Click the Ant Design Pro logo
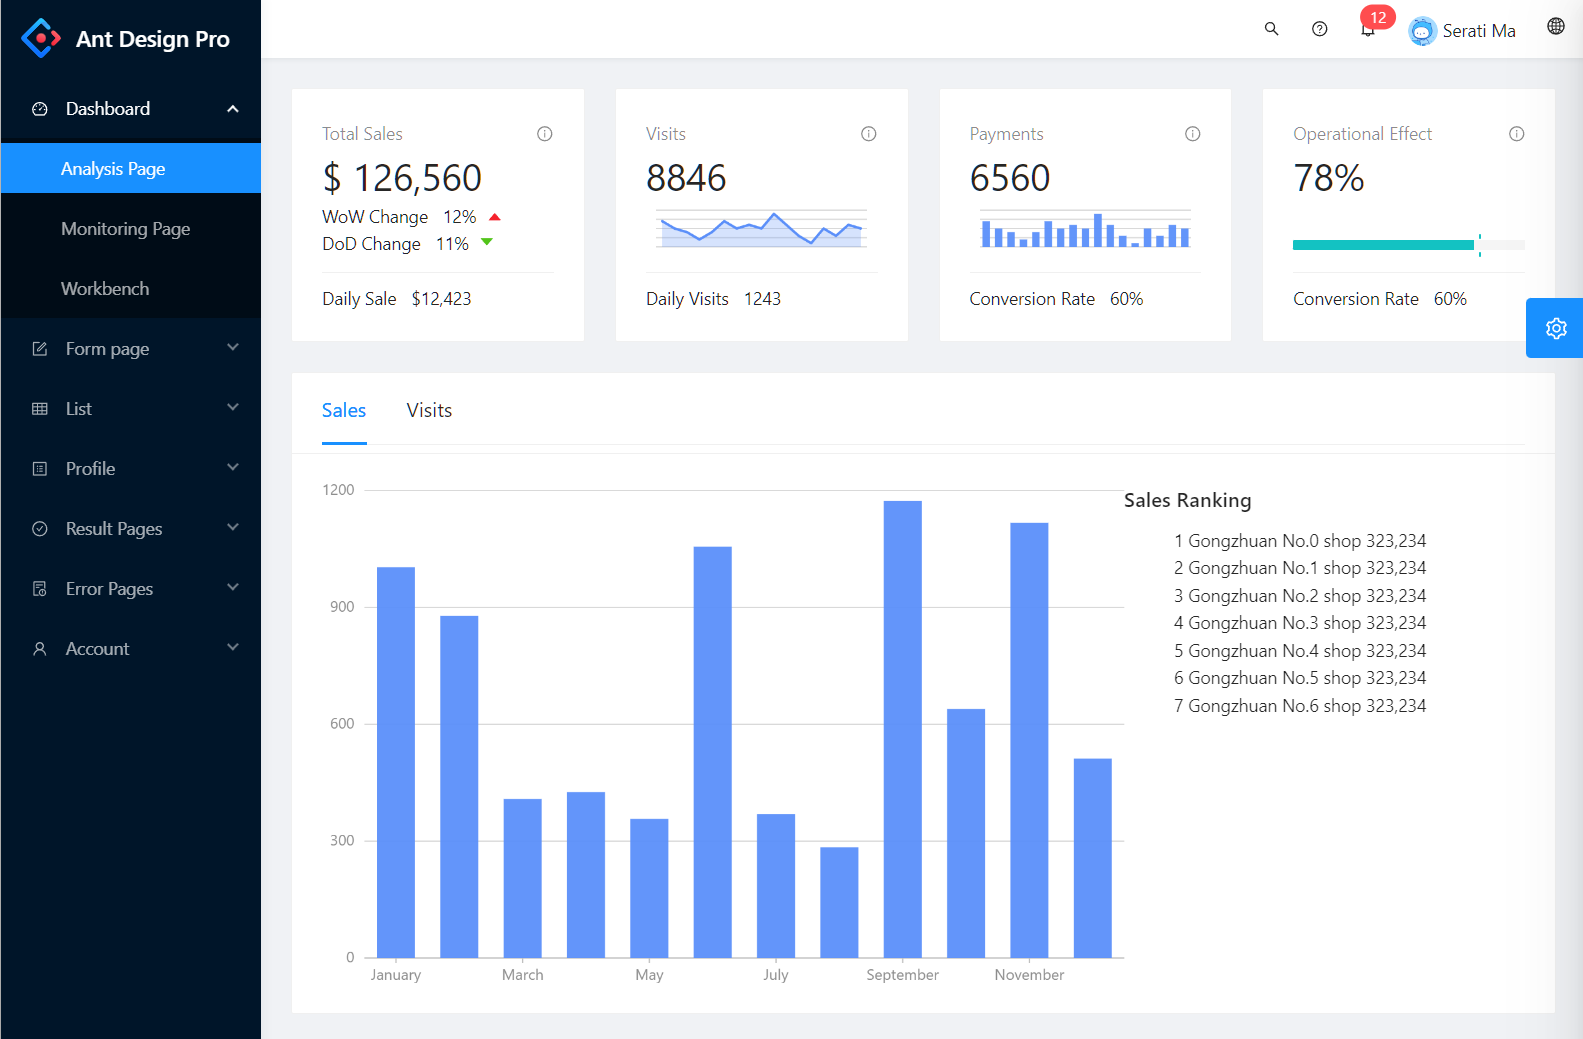Viewport: 1583px width, 1039px height. 126,39
